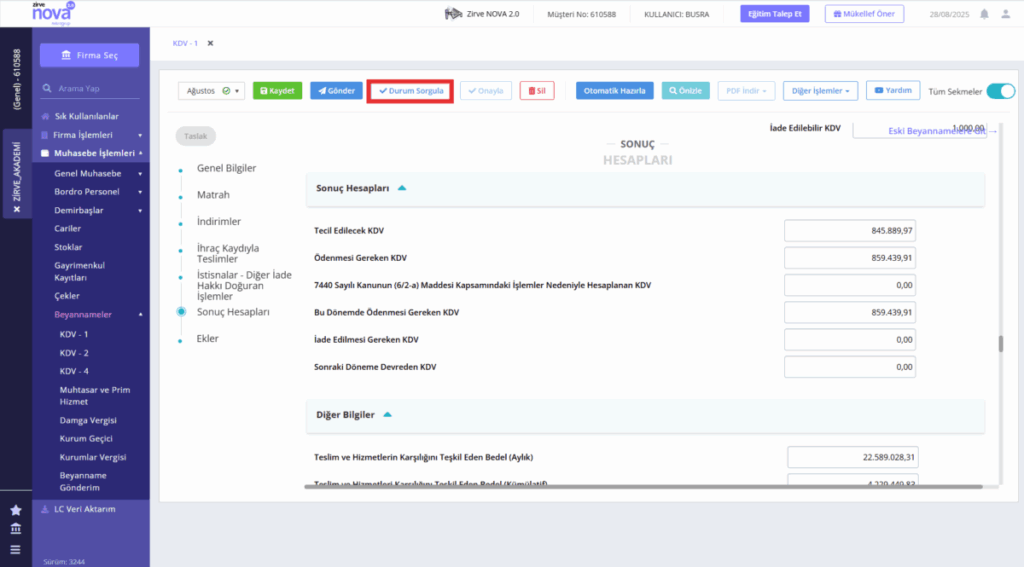The width and height of the screenshot is (1024, 567).
Task: Click the Gönder send button
Action: [336, 91]
